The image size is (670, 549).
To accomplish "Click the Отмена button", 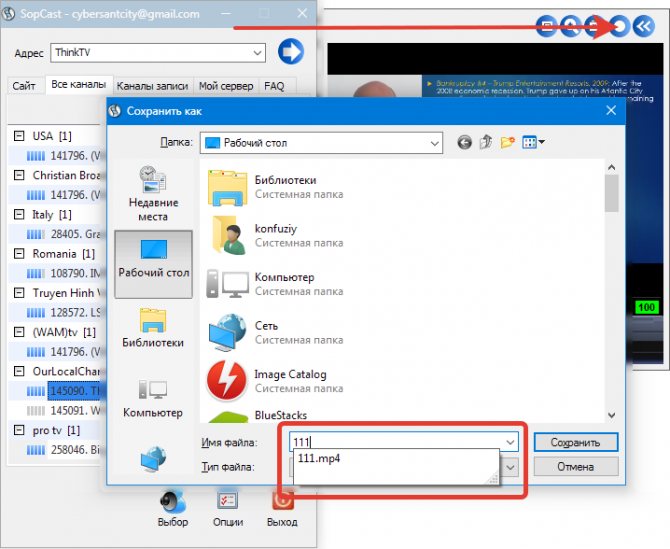I will click(x=576, y=467).
